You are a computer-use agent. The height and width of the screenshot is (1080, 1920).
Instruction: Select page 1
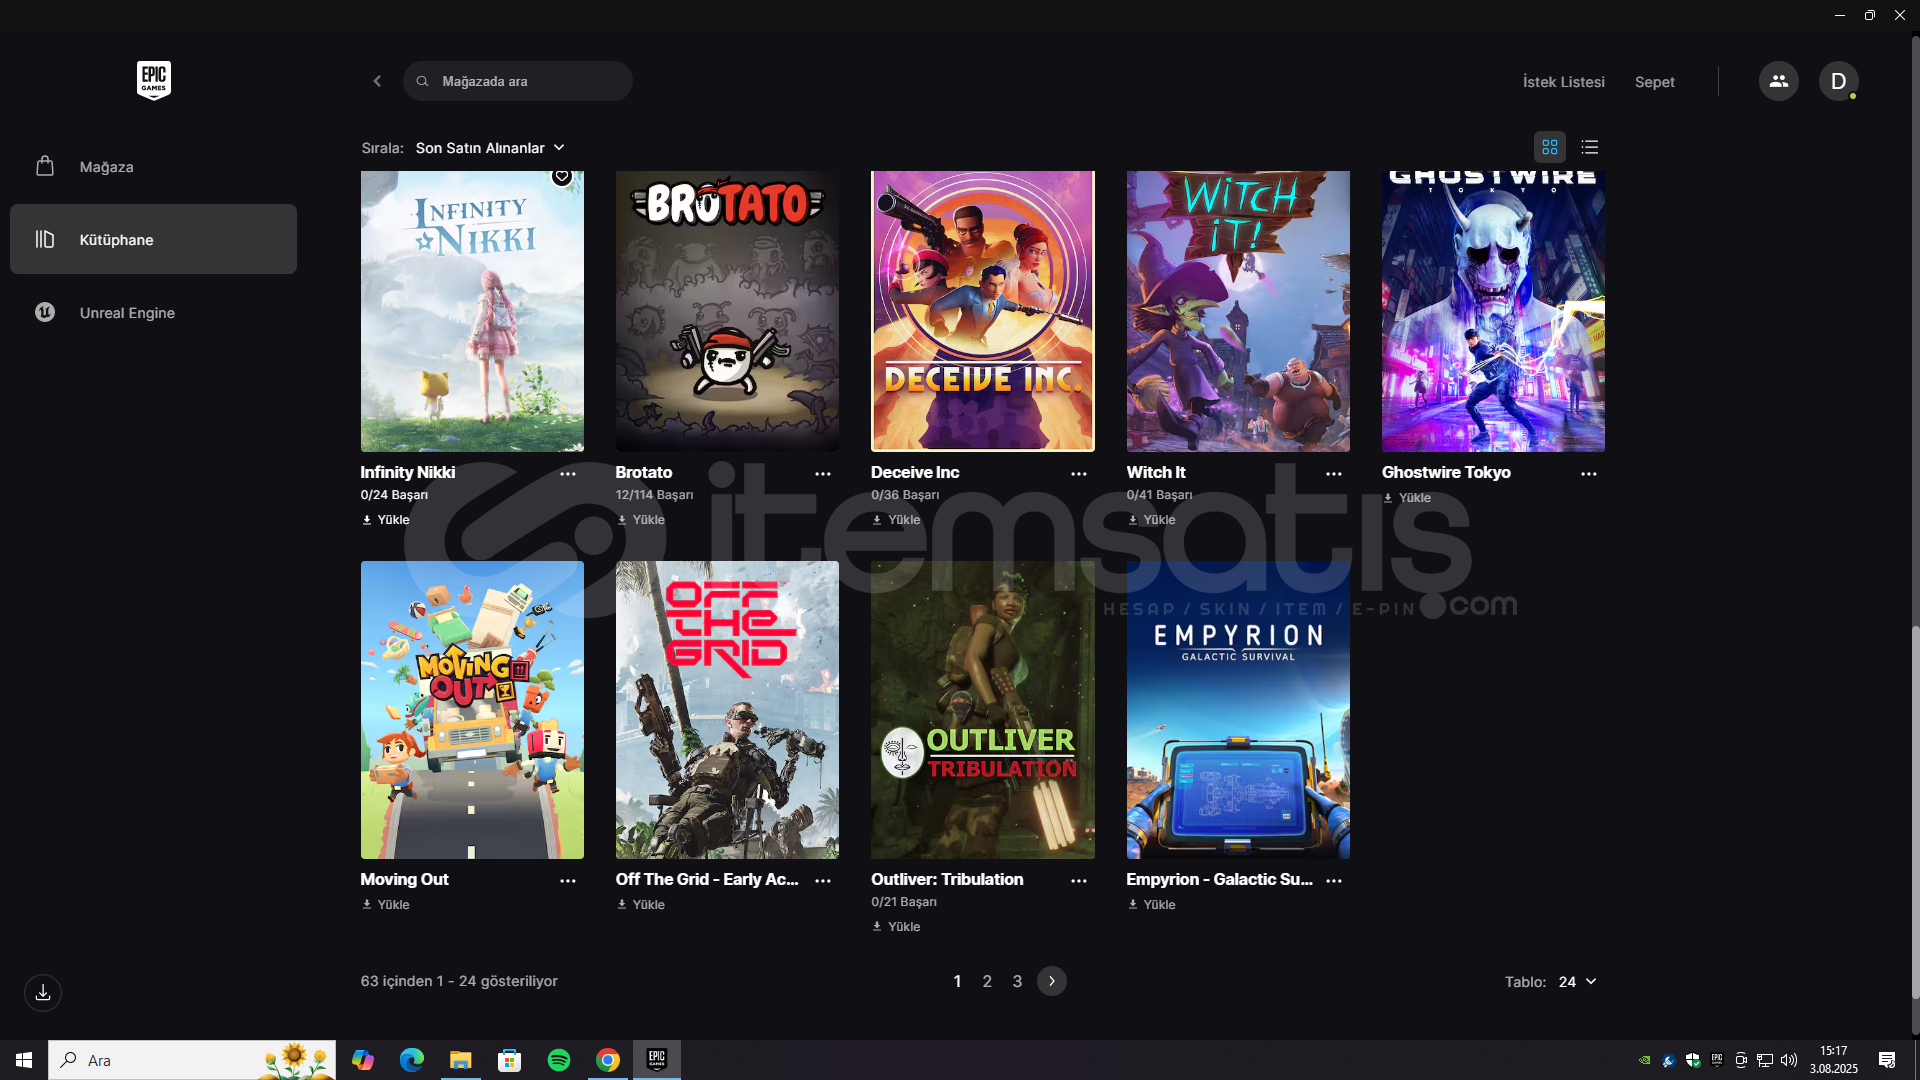[x=957, y=981]
